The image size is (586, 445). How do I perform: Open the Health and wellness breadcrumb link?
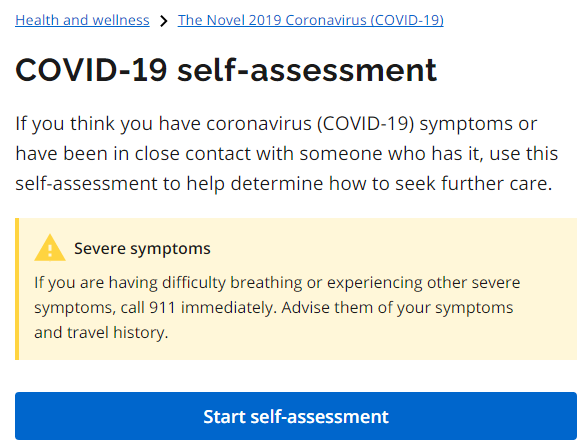click(82, 20)
